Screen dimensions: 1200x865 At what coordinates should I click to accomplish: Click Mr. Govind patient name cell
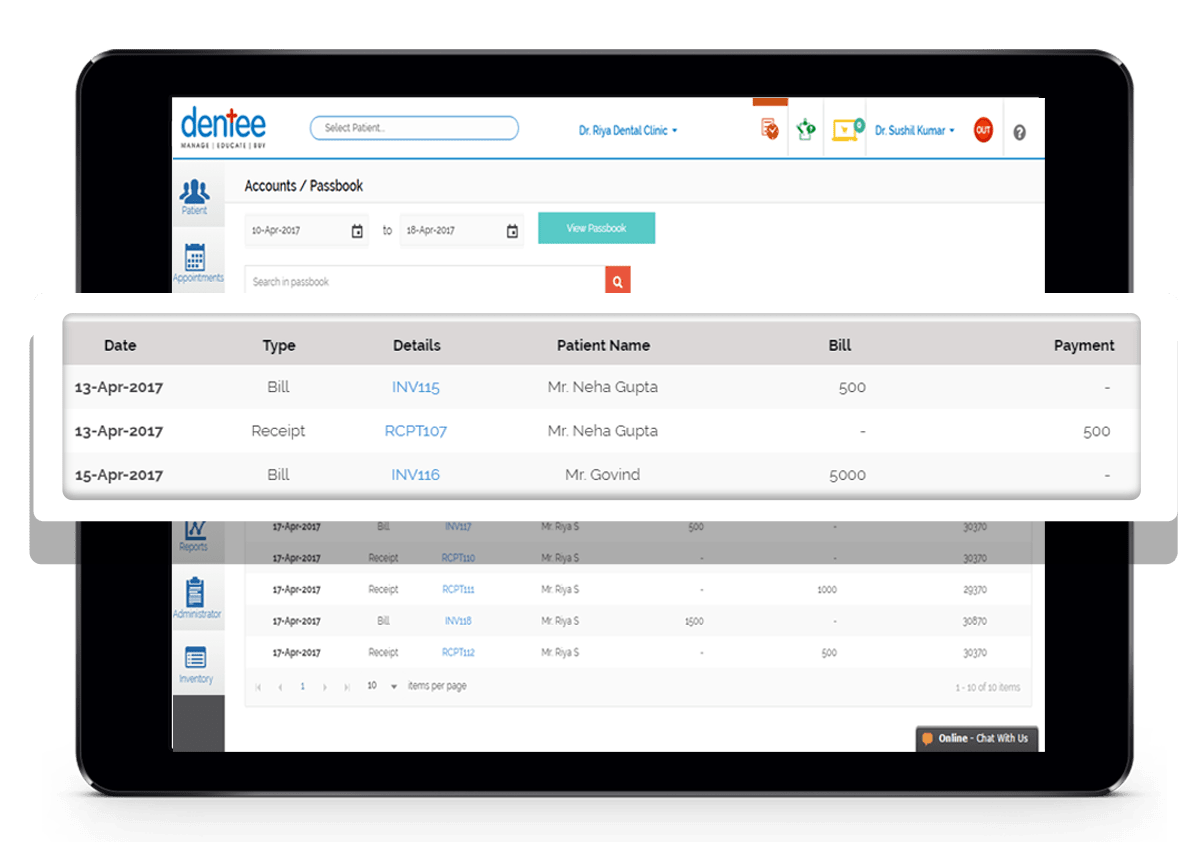[x=603, y=475]
